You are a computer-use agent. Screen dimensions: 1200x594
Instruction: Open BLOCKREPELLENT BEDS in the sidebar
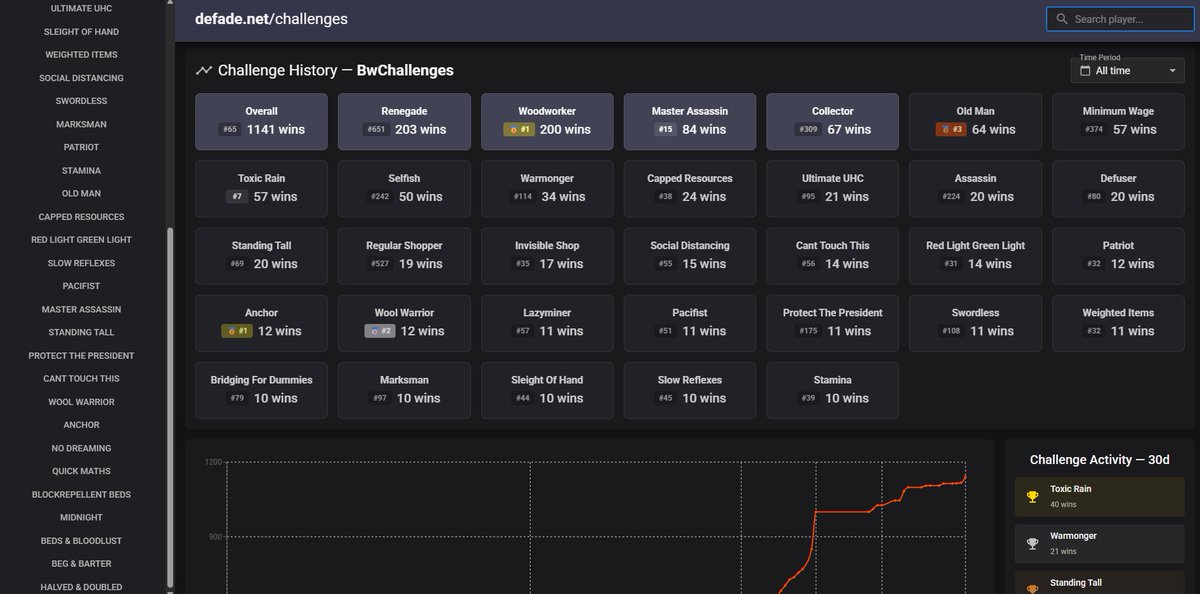pyautogui.click(x=82, y=495)
